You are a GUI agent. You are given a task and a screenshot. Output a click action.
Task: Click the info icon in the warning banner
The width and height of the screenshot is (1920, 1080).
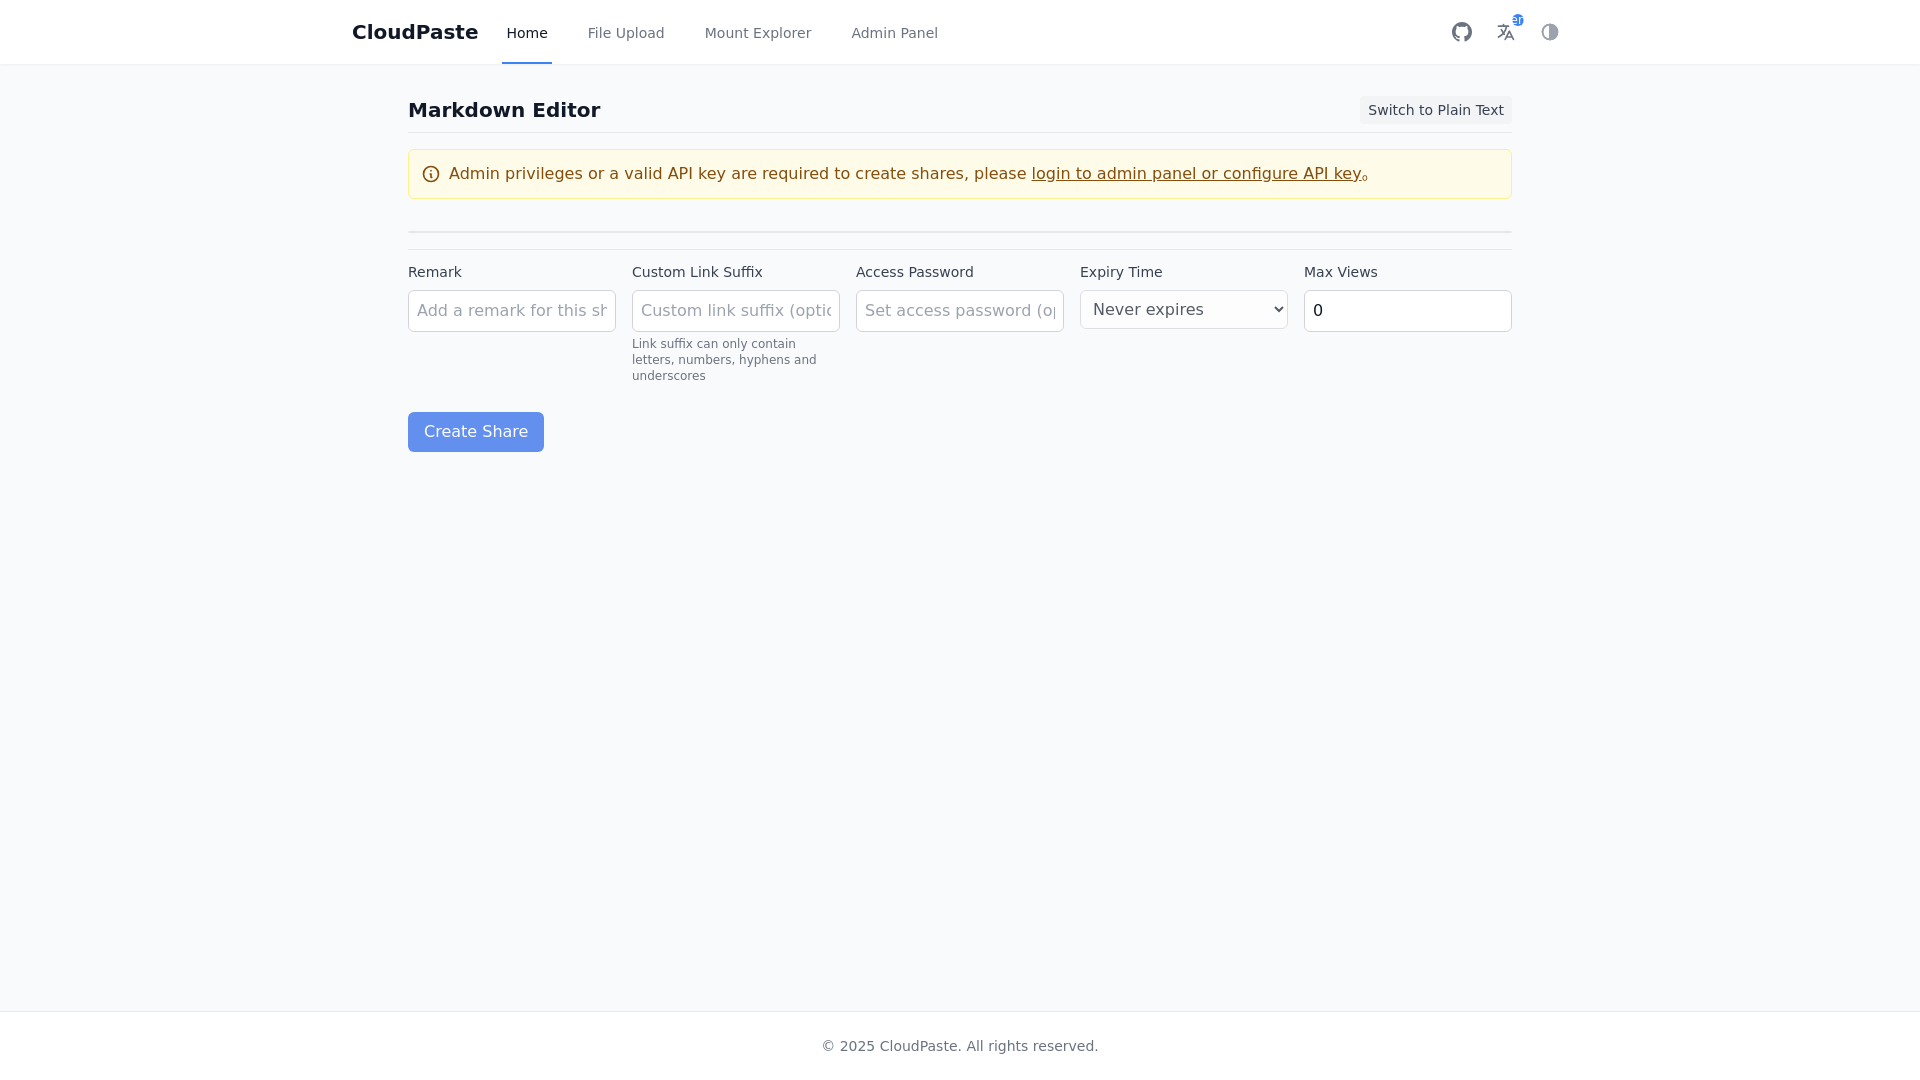(x=431, y=174)
